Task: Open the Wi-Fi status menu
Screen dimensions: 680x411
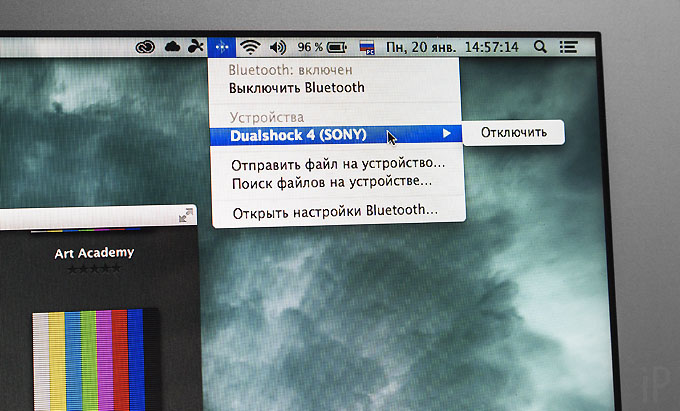Action: coord(250,47)
